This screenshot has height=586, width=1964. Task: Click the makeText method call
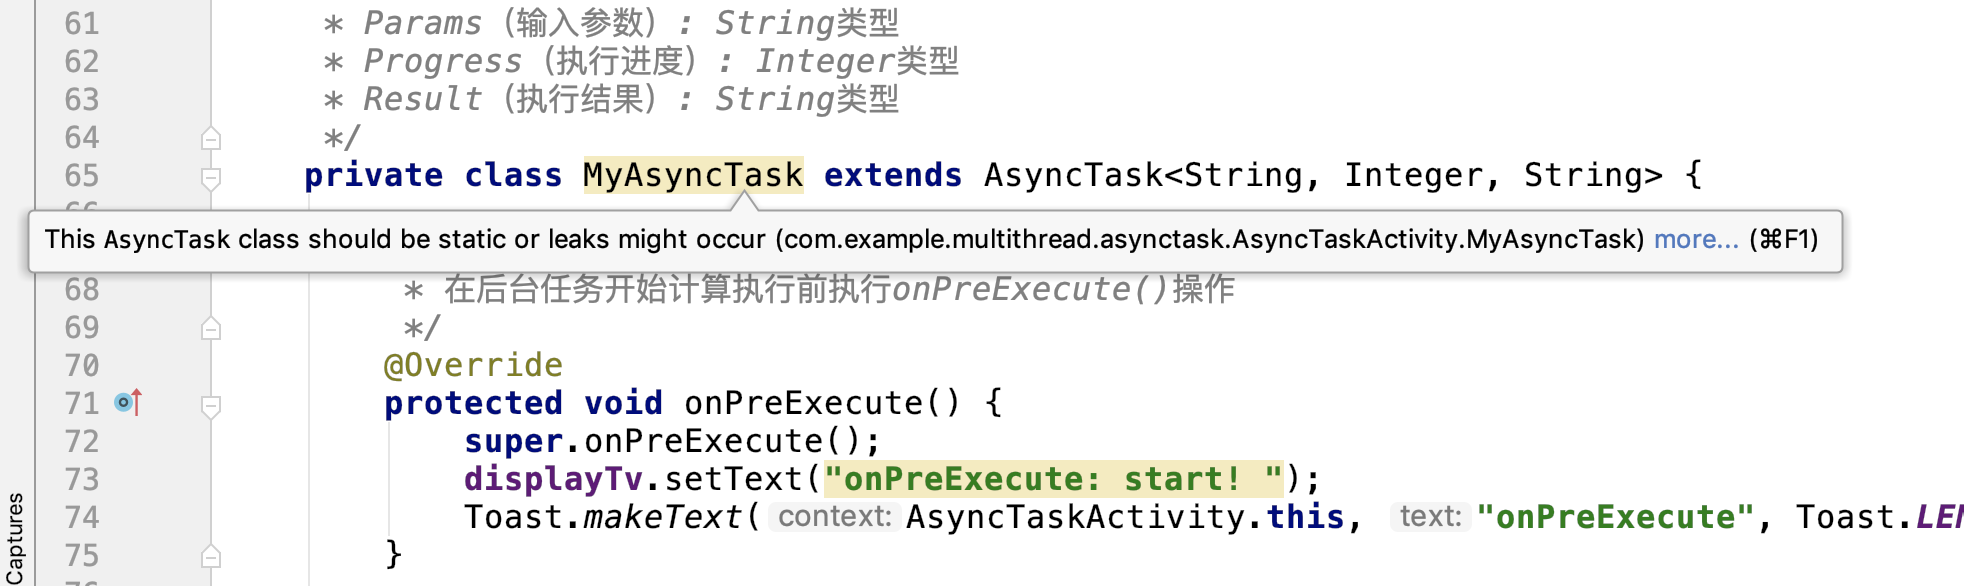[663, 517]
